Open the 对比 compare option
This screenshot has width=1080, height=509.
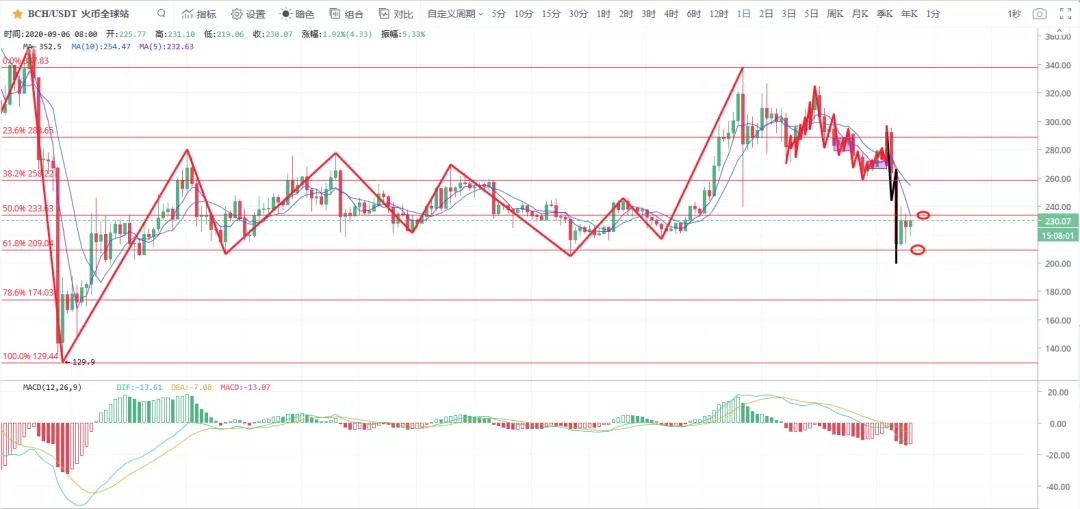pyautogui.click(x=397, y=14)
